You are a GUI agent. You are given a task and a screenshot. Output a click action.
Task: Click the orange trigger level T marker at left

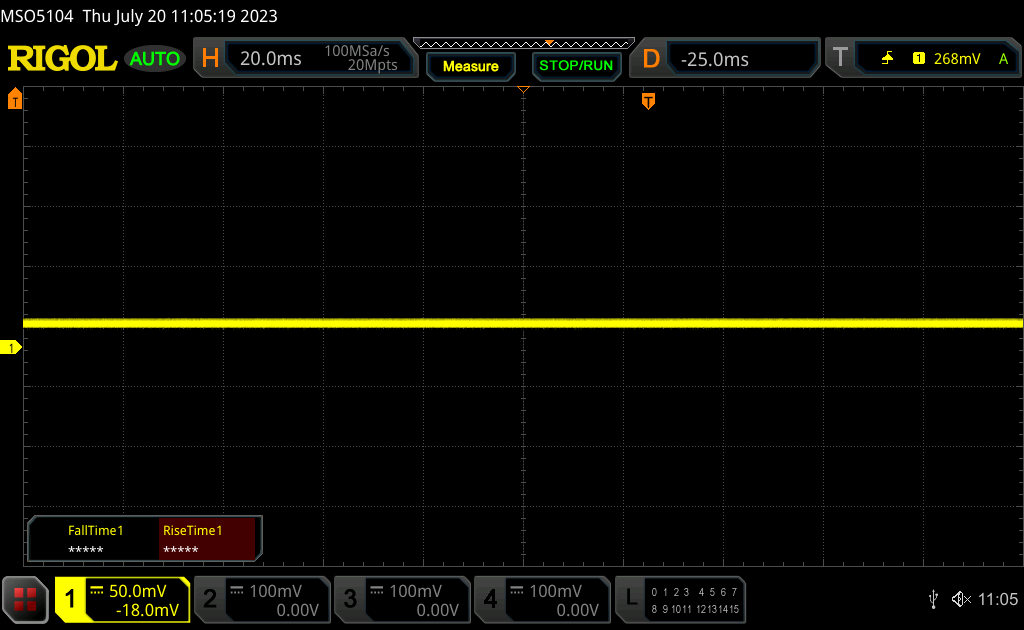14,99
